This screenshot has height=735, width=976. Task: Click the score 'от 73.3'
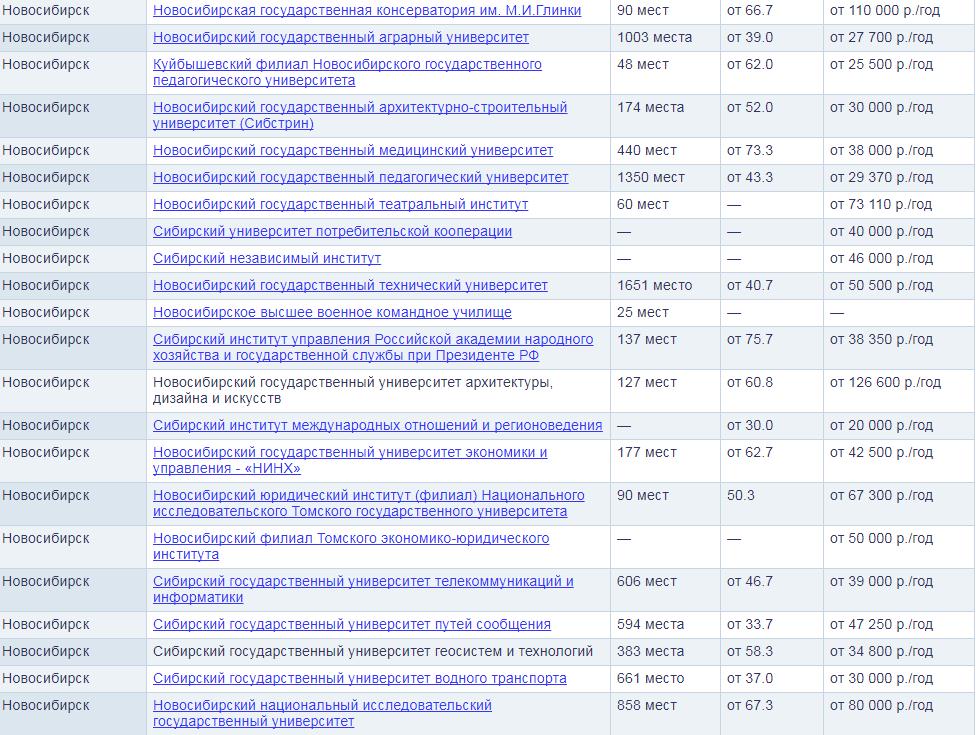[750, 150]
